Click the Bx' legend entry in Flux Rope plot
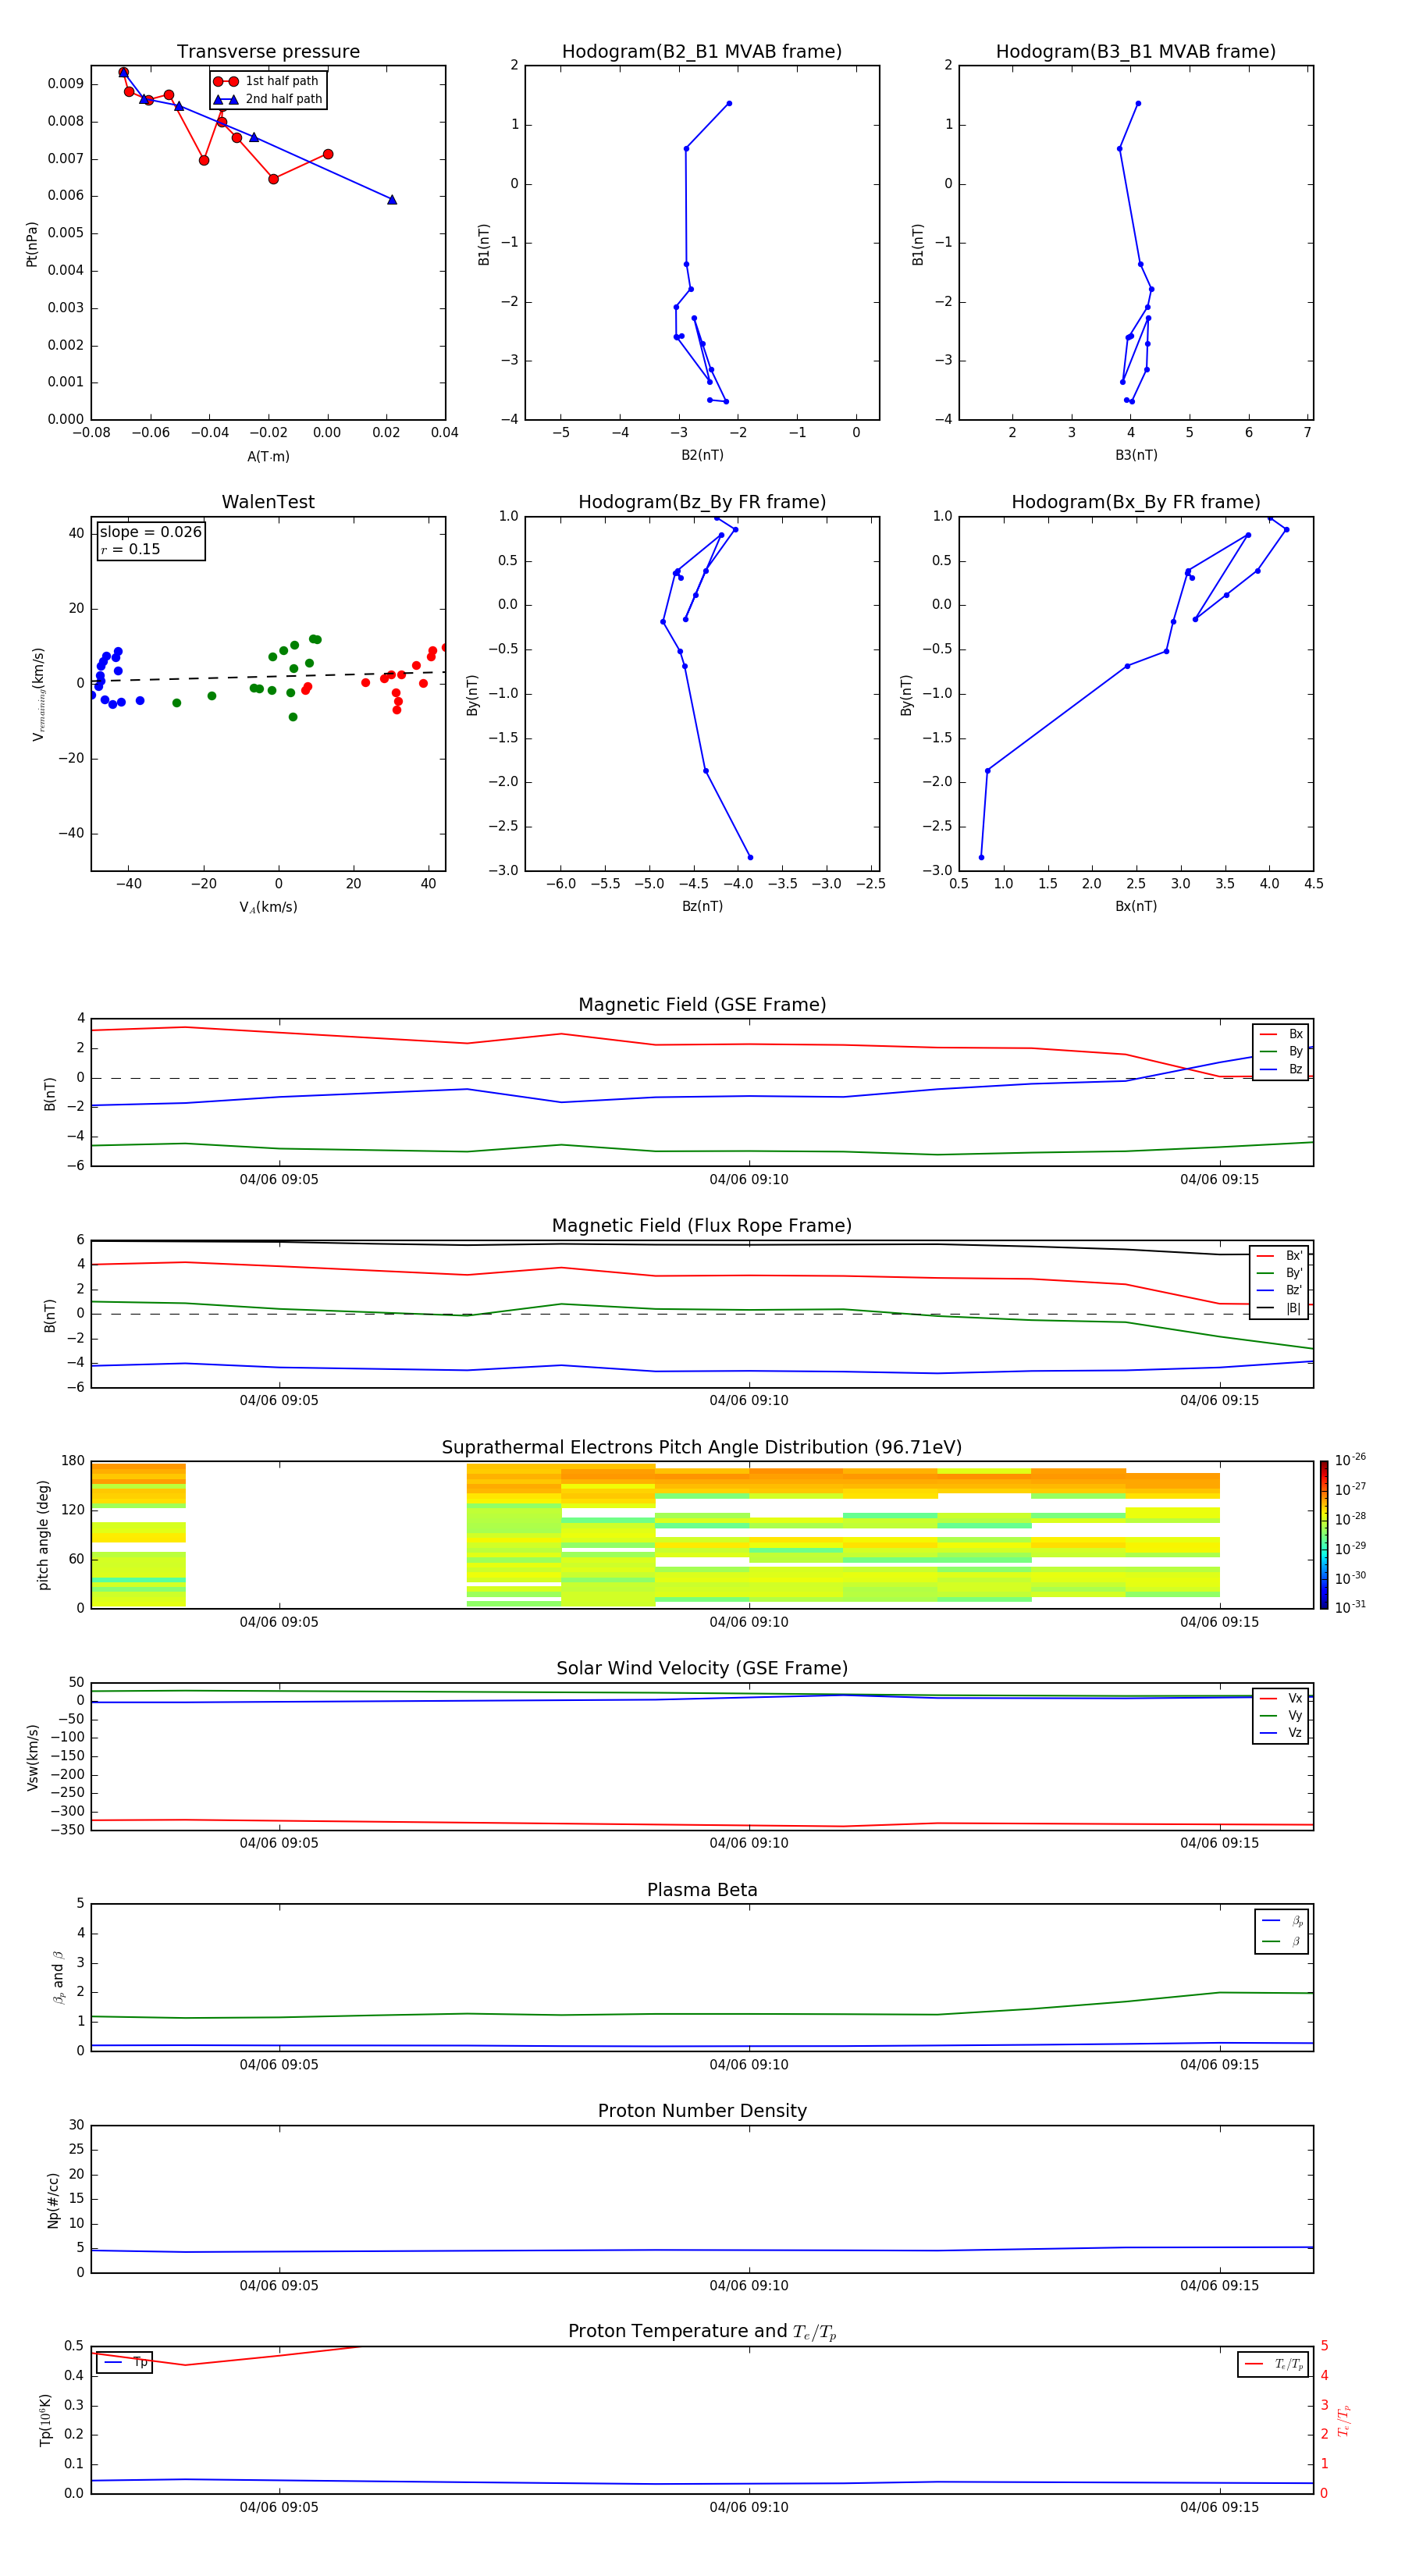Screen dimensions: 1405x2576 pyautogui.click(x=1280, y=1256)
